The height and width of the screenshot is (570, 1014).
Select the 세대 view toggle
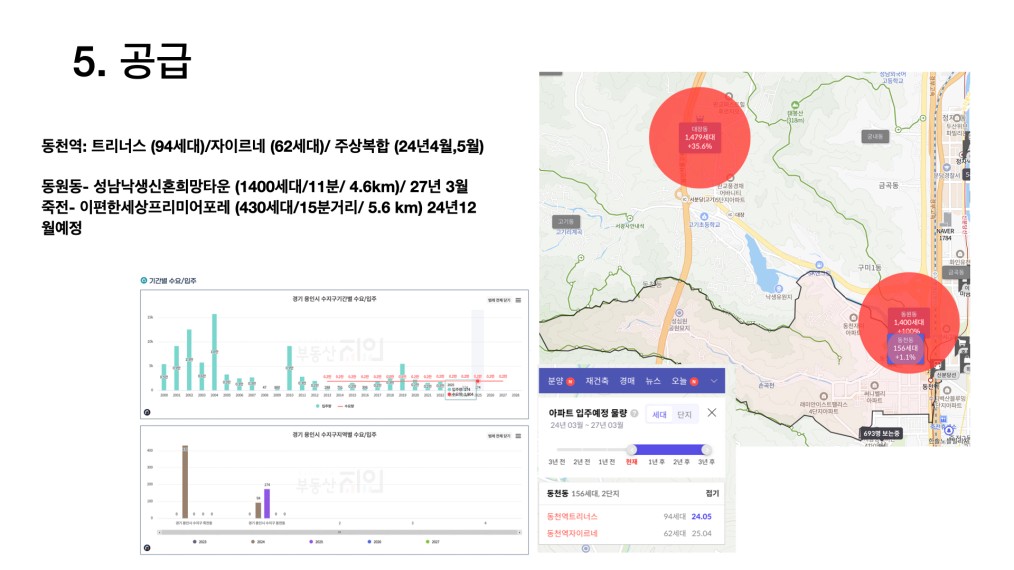pyautogui.click(x=659, y=414)
